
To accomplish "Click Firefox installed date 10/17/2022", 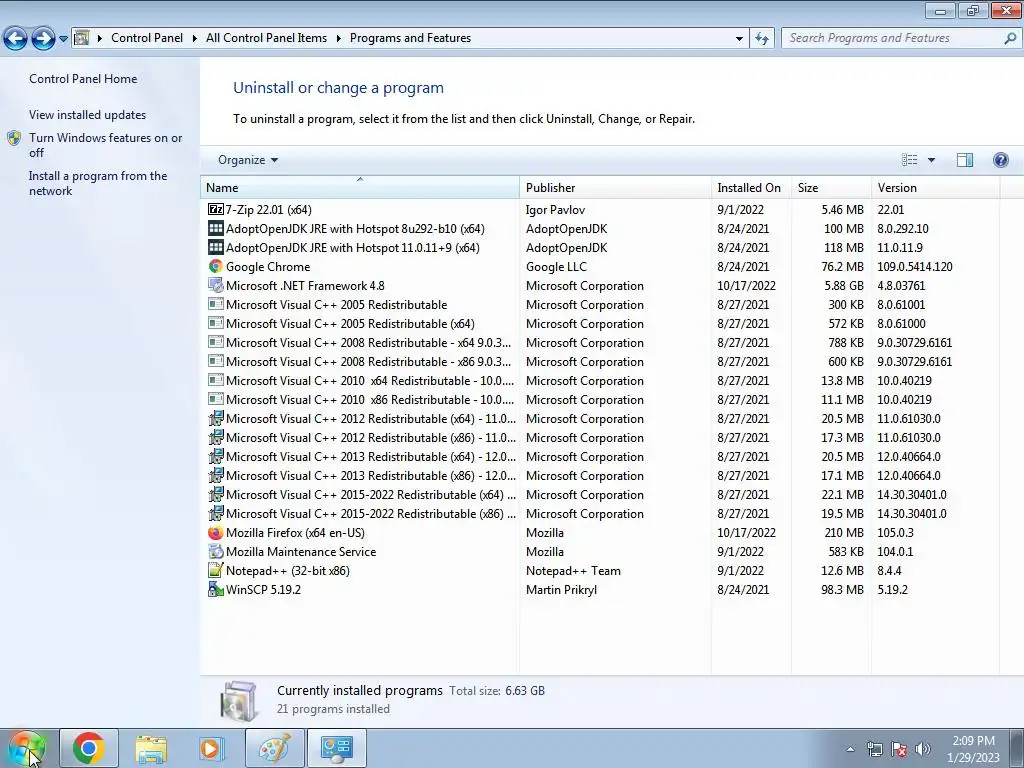I will pos(746,533).
